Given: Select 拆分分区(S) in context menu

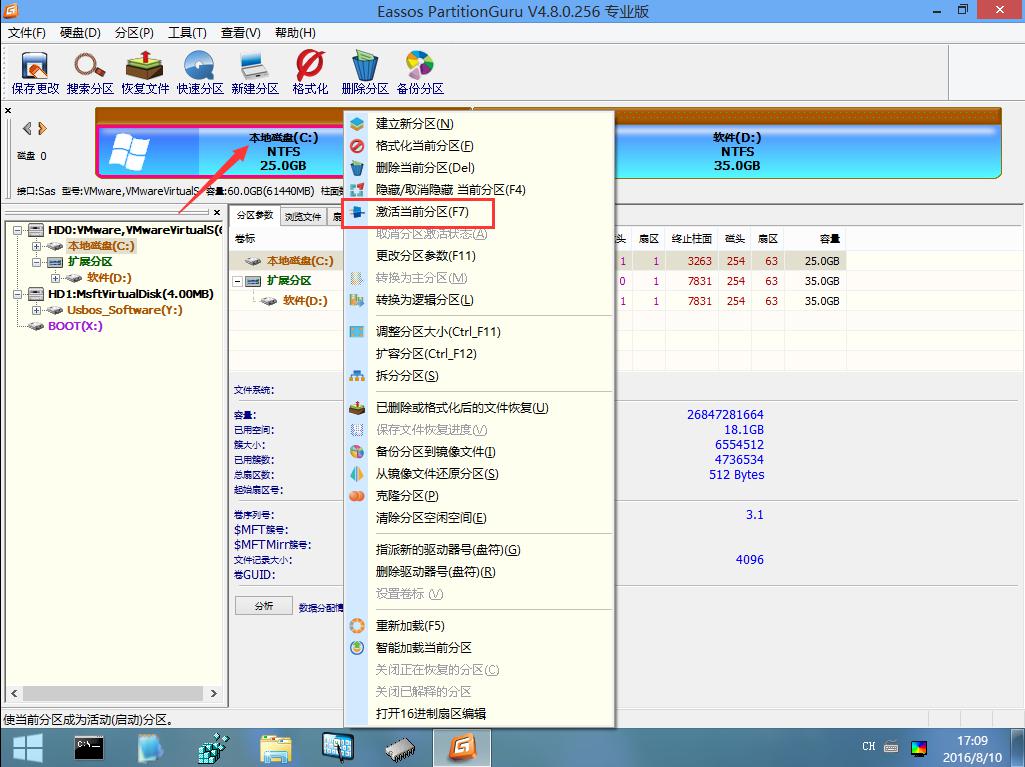Looking at the screenshot, I should (x=479, y=376).
